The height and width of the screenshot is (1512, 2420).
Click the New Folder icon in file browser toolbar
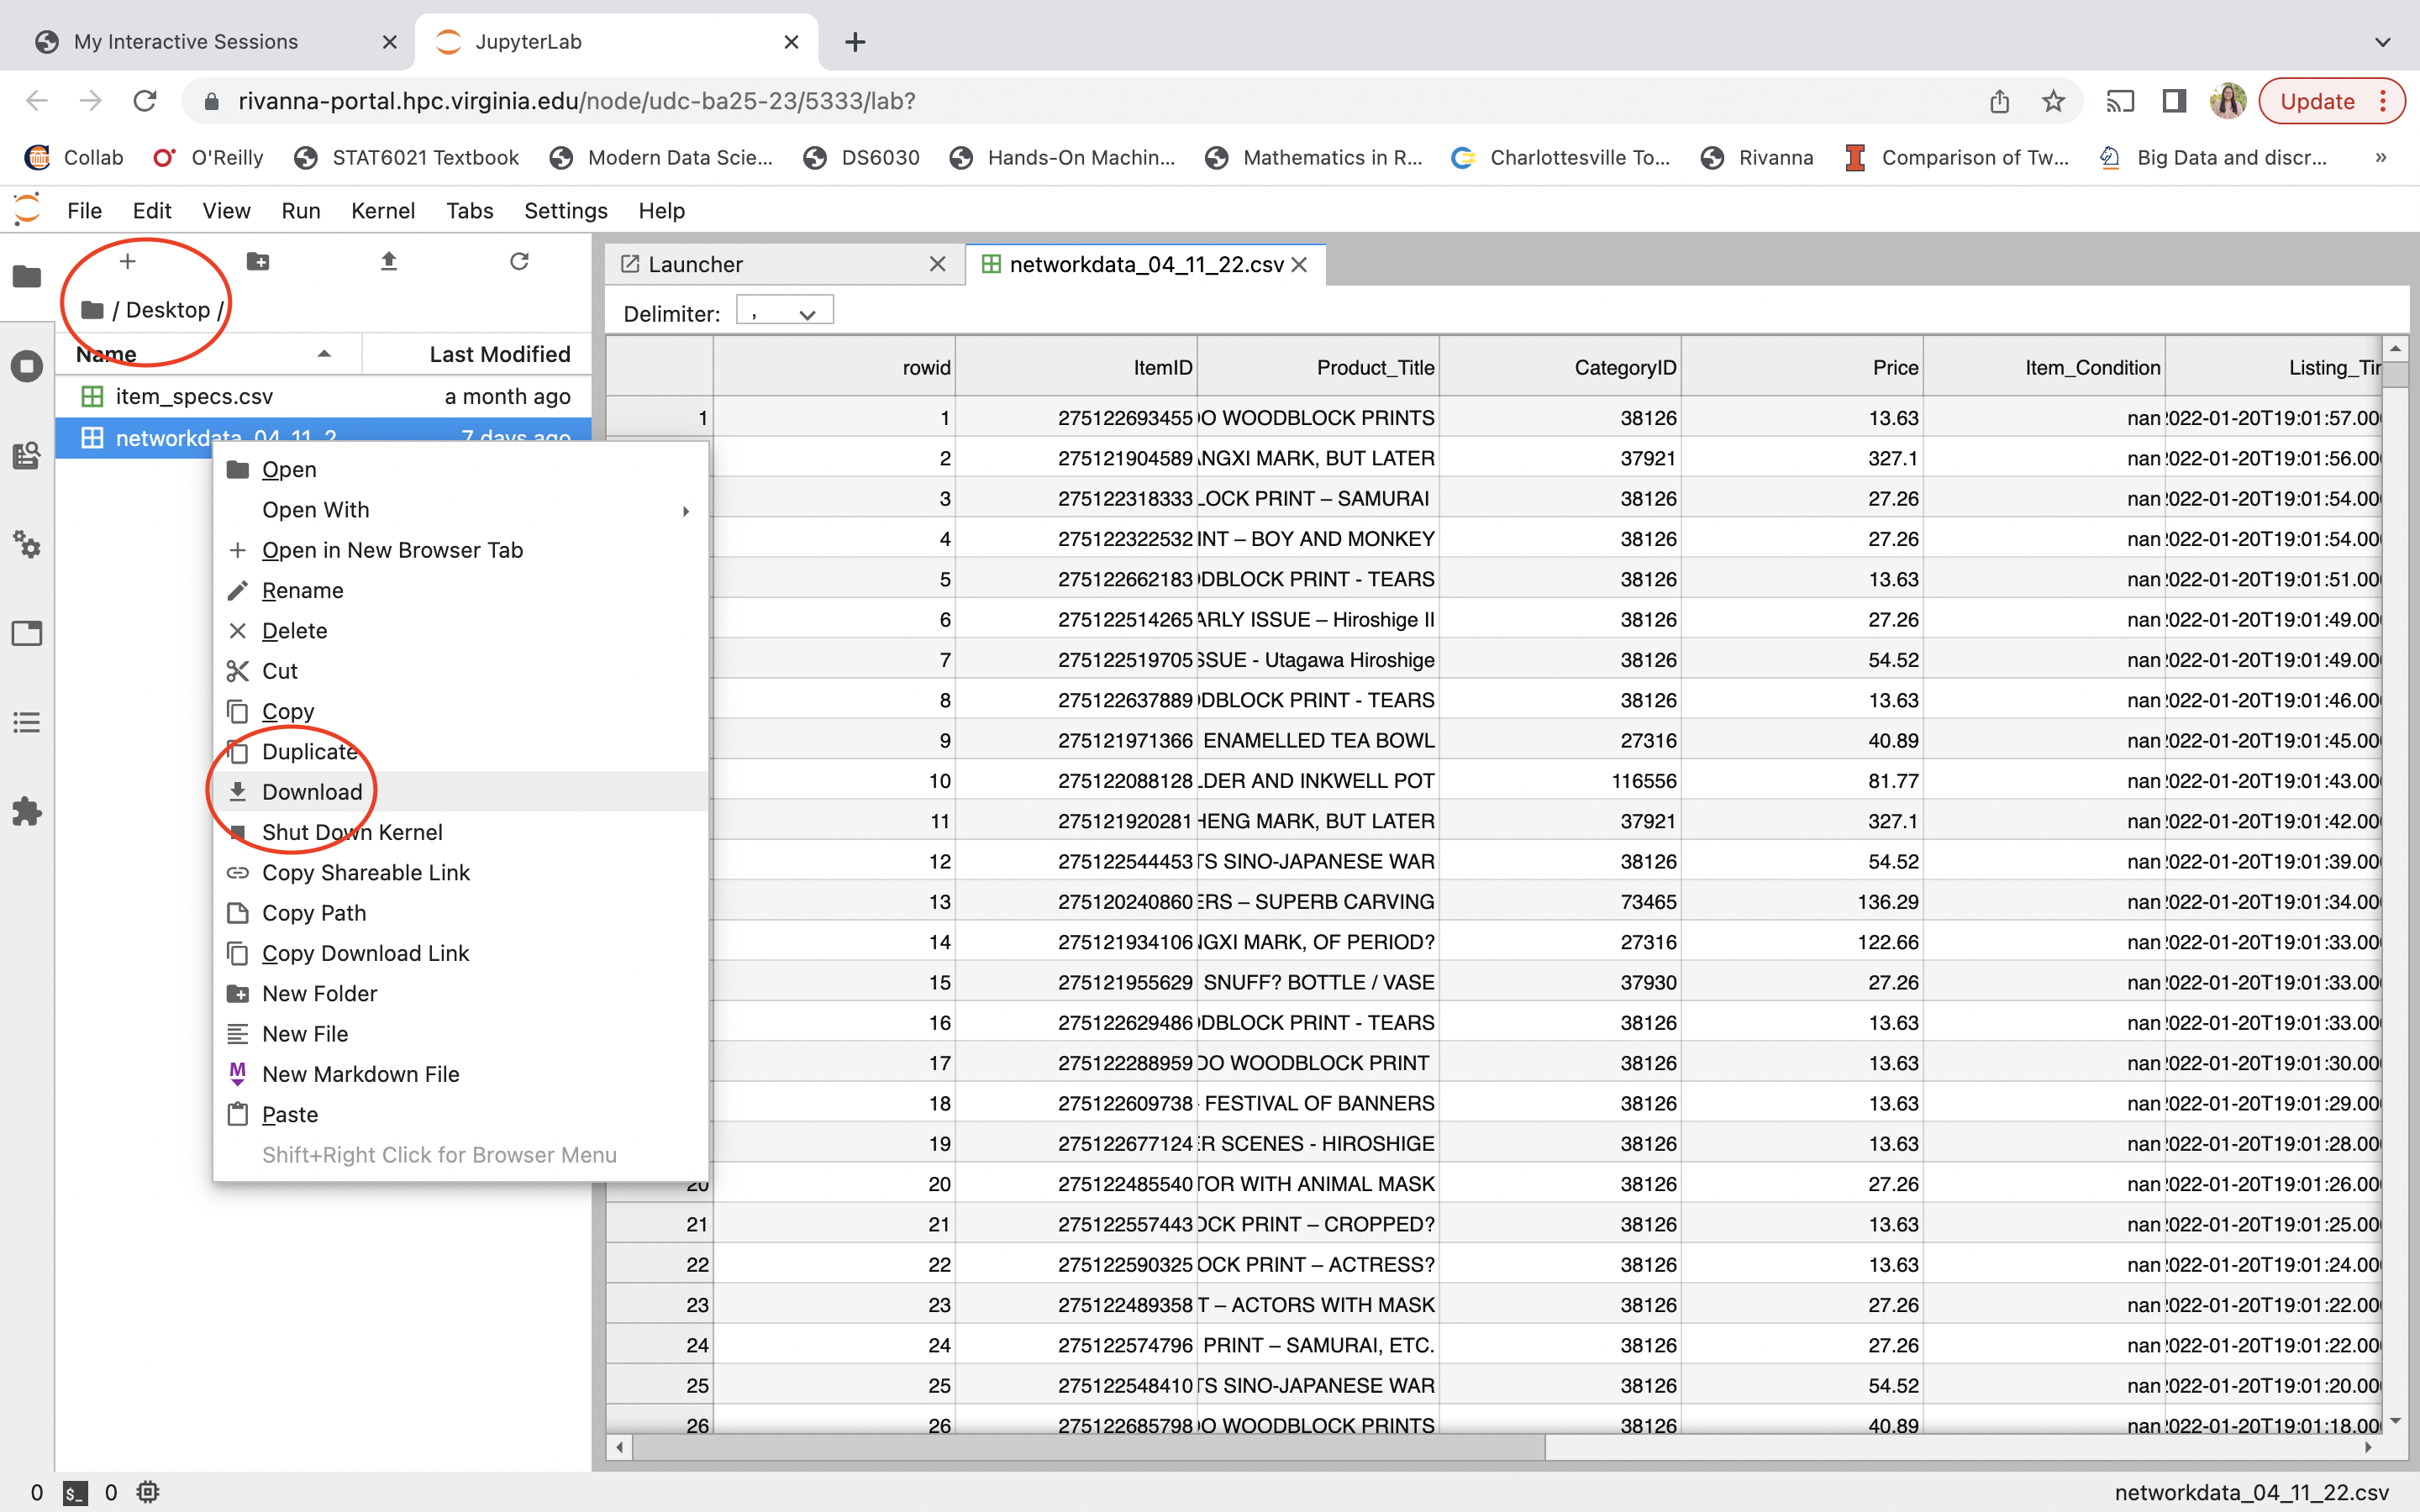(x=257, y=261)
